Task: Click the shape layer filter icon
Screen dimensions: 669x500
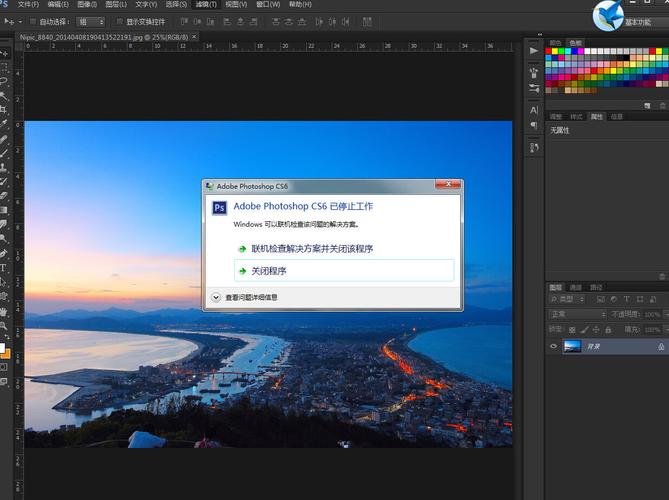Action: tap(640, 299)
